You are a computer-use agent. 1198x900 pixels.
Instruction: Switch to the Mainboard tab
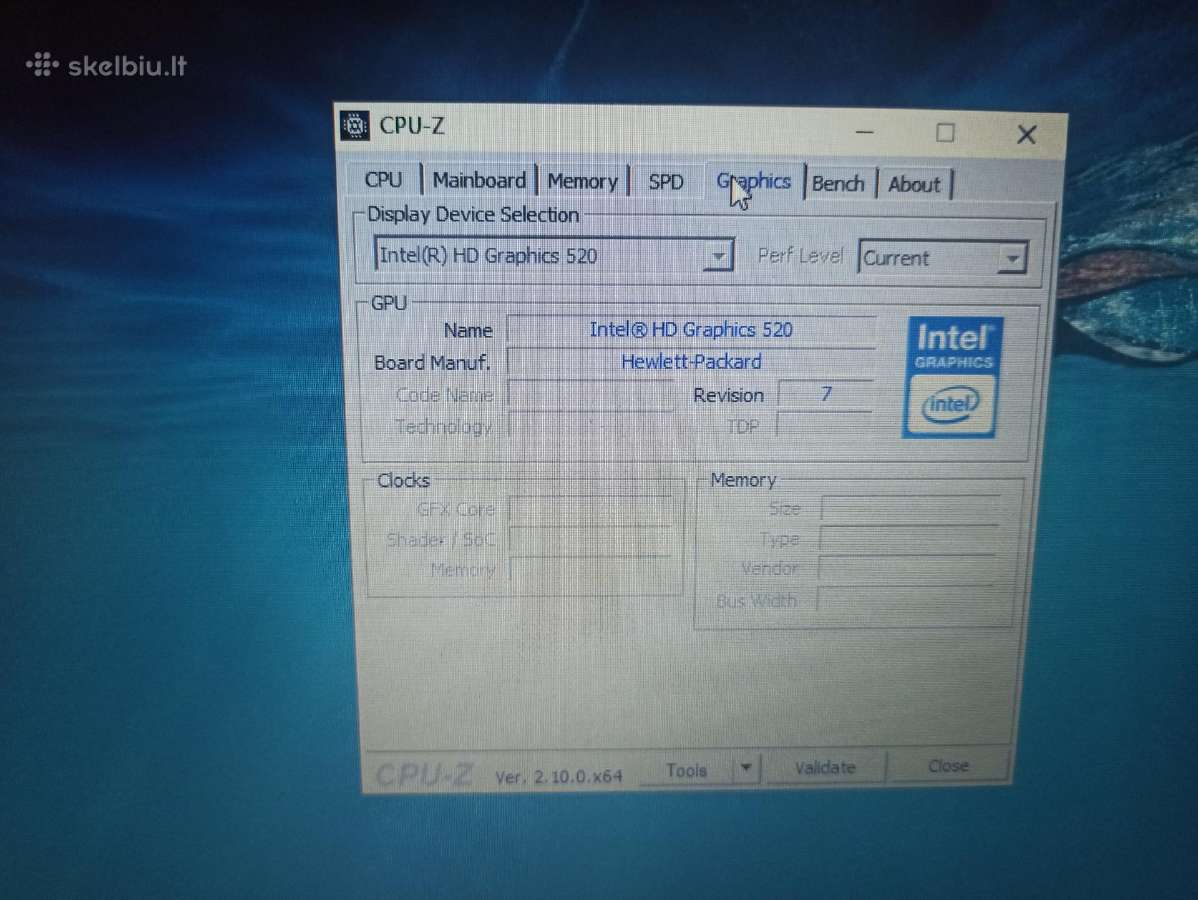point(479,180)
